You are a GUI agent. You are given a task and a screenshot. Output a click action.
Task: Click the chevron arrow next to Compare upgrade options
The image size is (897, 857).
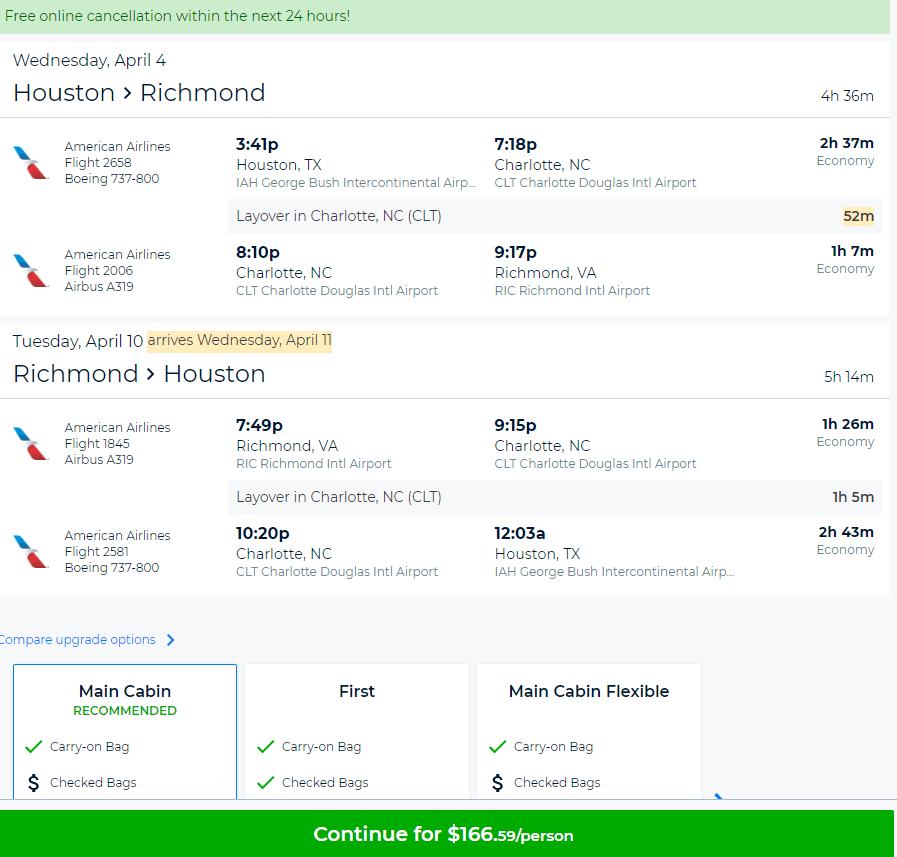(x=170, y=640)
